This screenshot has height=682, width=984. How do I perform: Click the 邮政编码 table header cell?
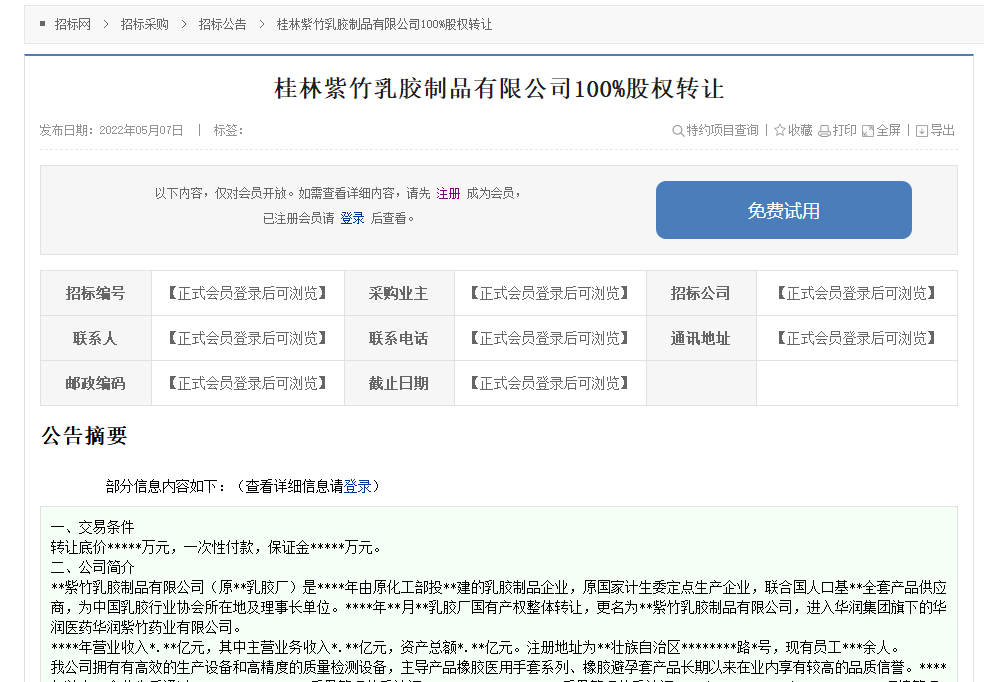96,383
